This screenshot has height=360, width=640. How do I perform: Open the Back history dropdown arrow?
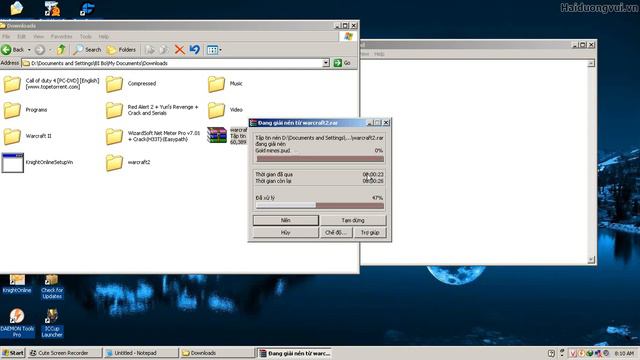point(29,50)
